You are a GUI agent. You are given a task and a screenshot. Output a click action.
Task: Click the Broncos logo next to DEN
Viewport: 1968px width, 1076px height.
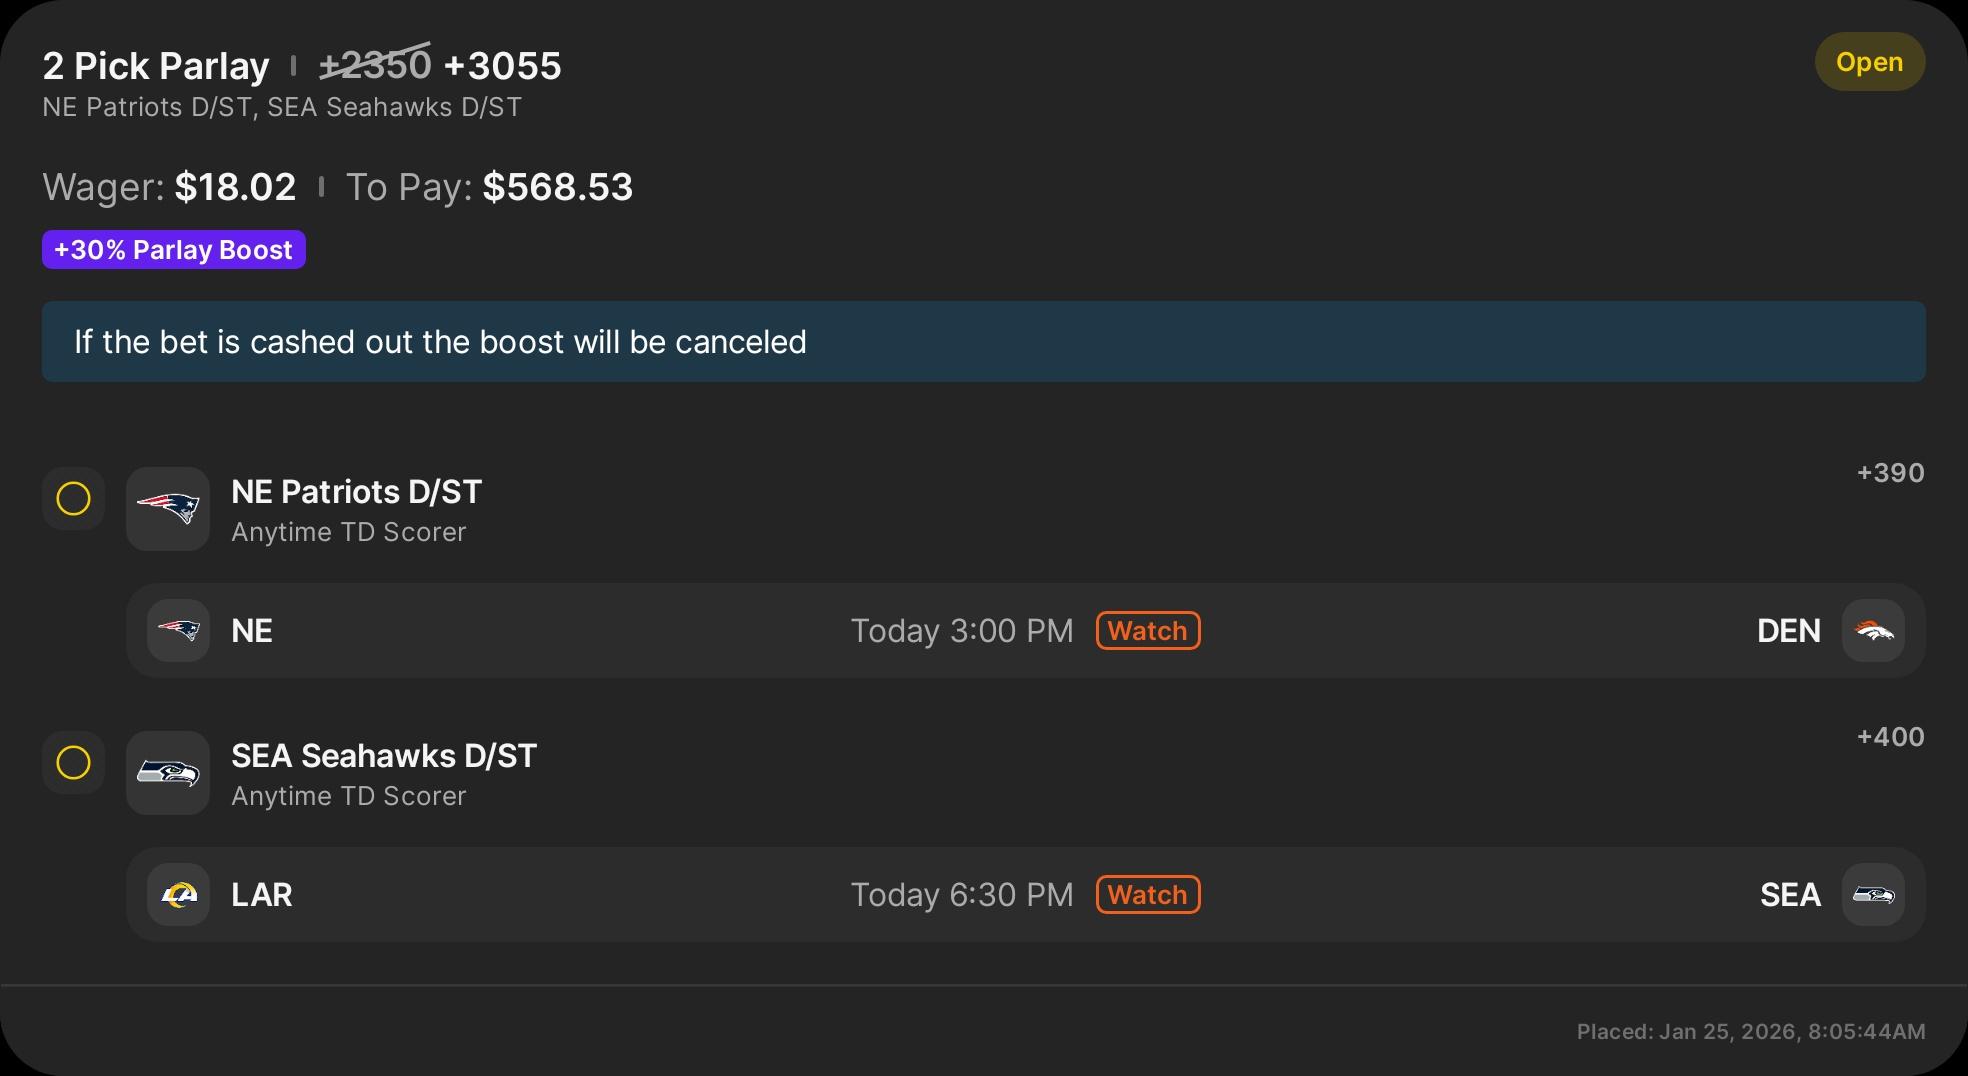click(x=1873, y=630)
